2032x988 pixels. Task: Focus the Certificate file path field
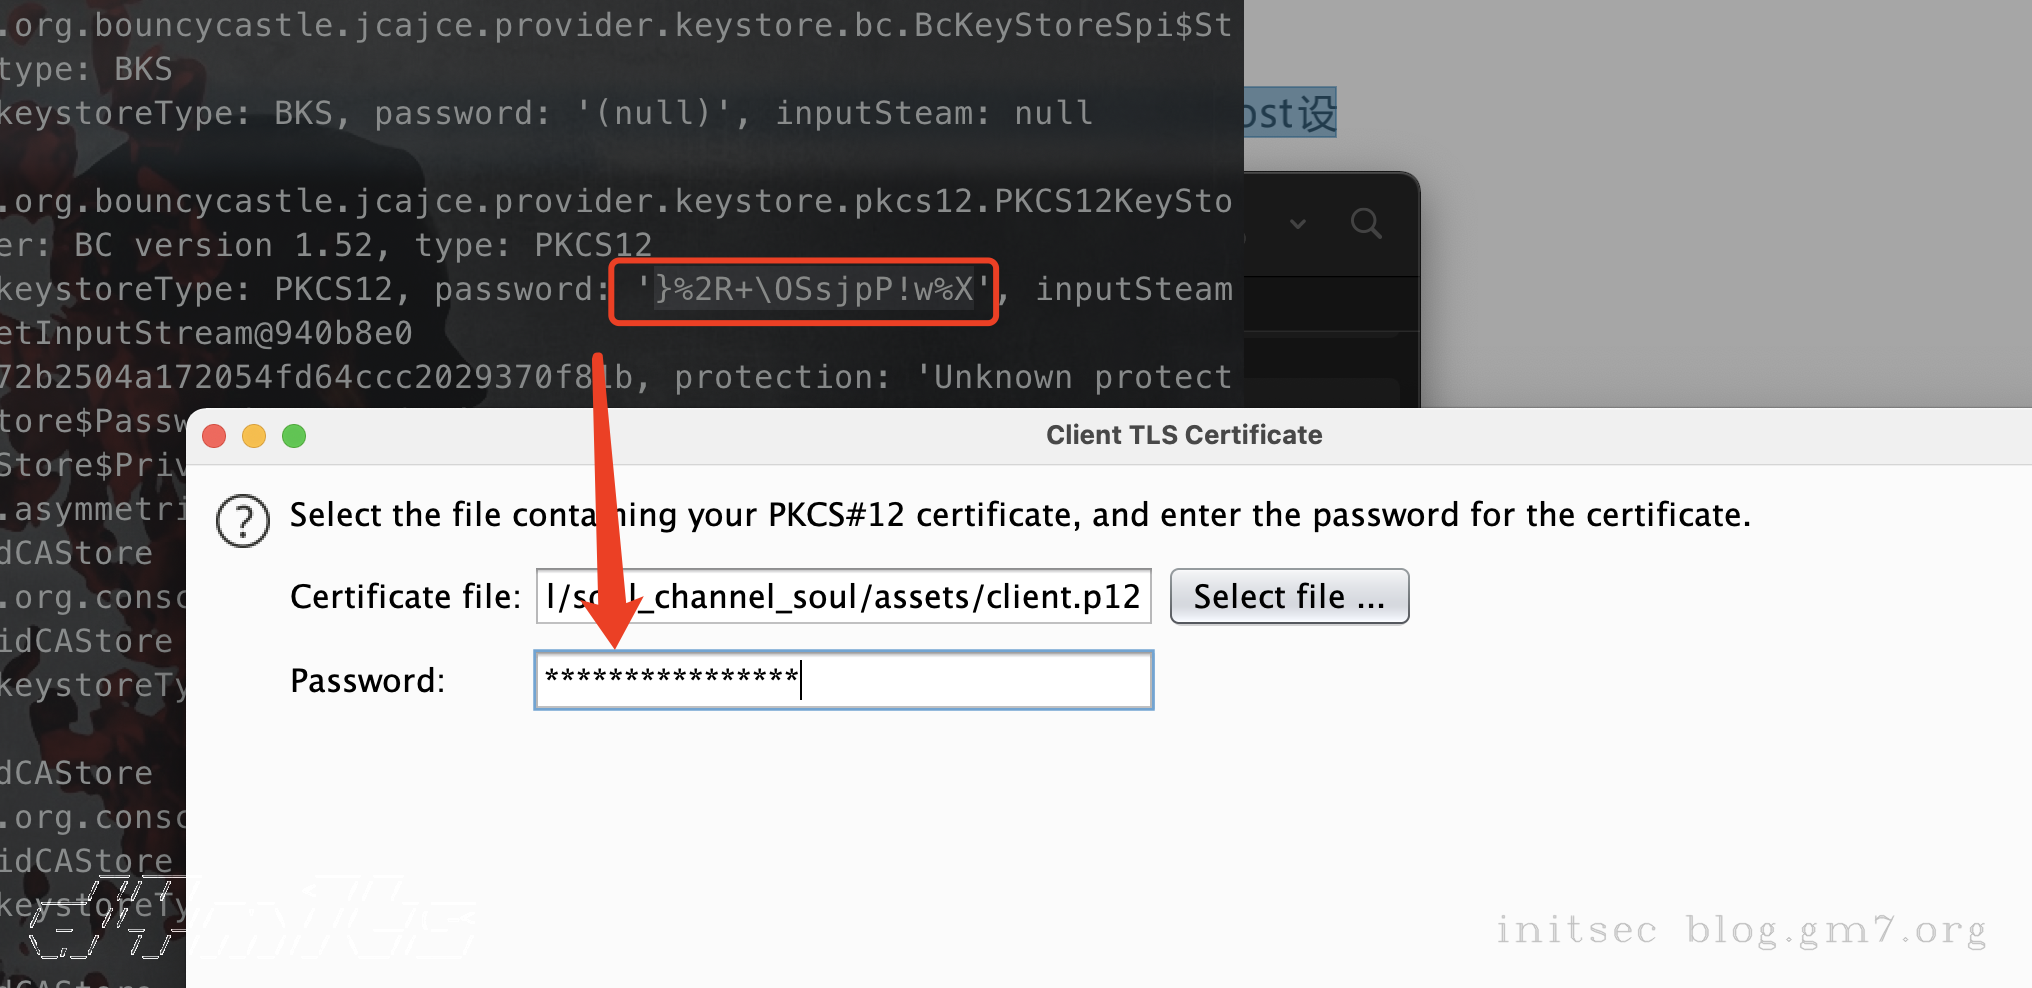pos(843,597)
